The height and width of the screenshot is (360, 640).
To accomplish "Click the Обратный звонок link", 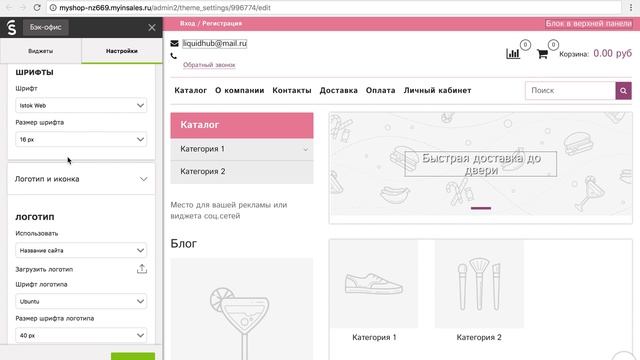I will coord(209,65).
